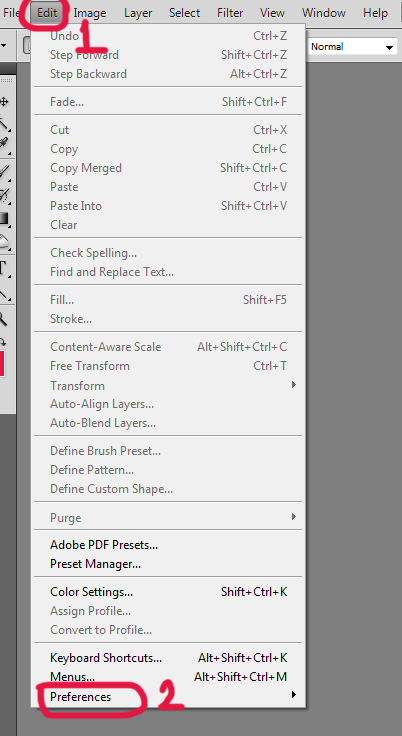Open the Filter menu

pos(230,13)
